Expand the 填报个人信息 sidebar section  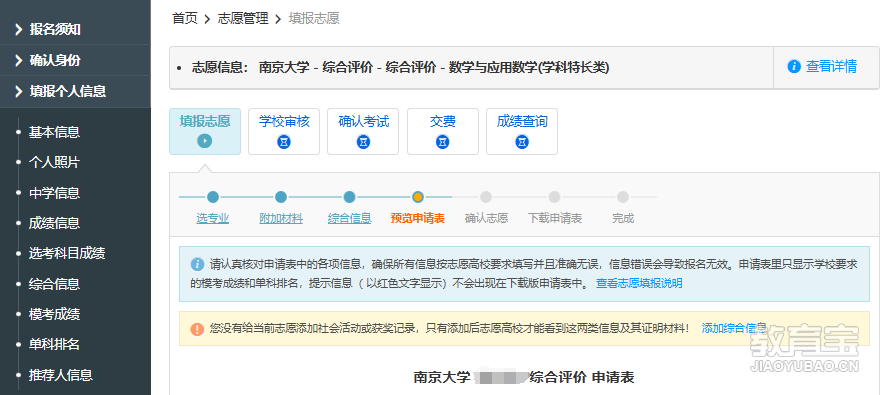pos(75,91)
